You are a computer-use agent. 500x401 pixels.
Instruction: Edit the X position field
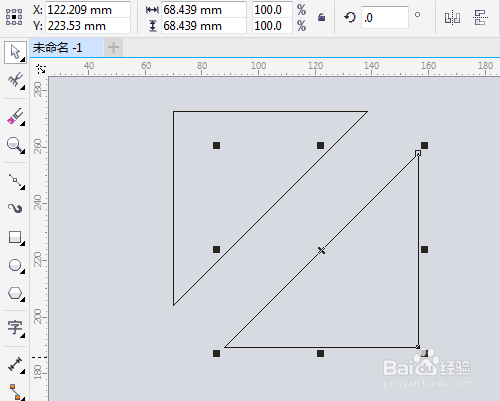pyautogui.click(x=88, y=10)
